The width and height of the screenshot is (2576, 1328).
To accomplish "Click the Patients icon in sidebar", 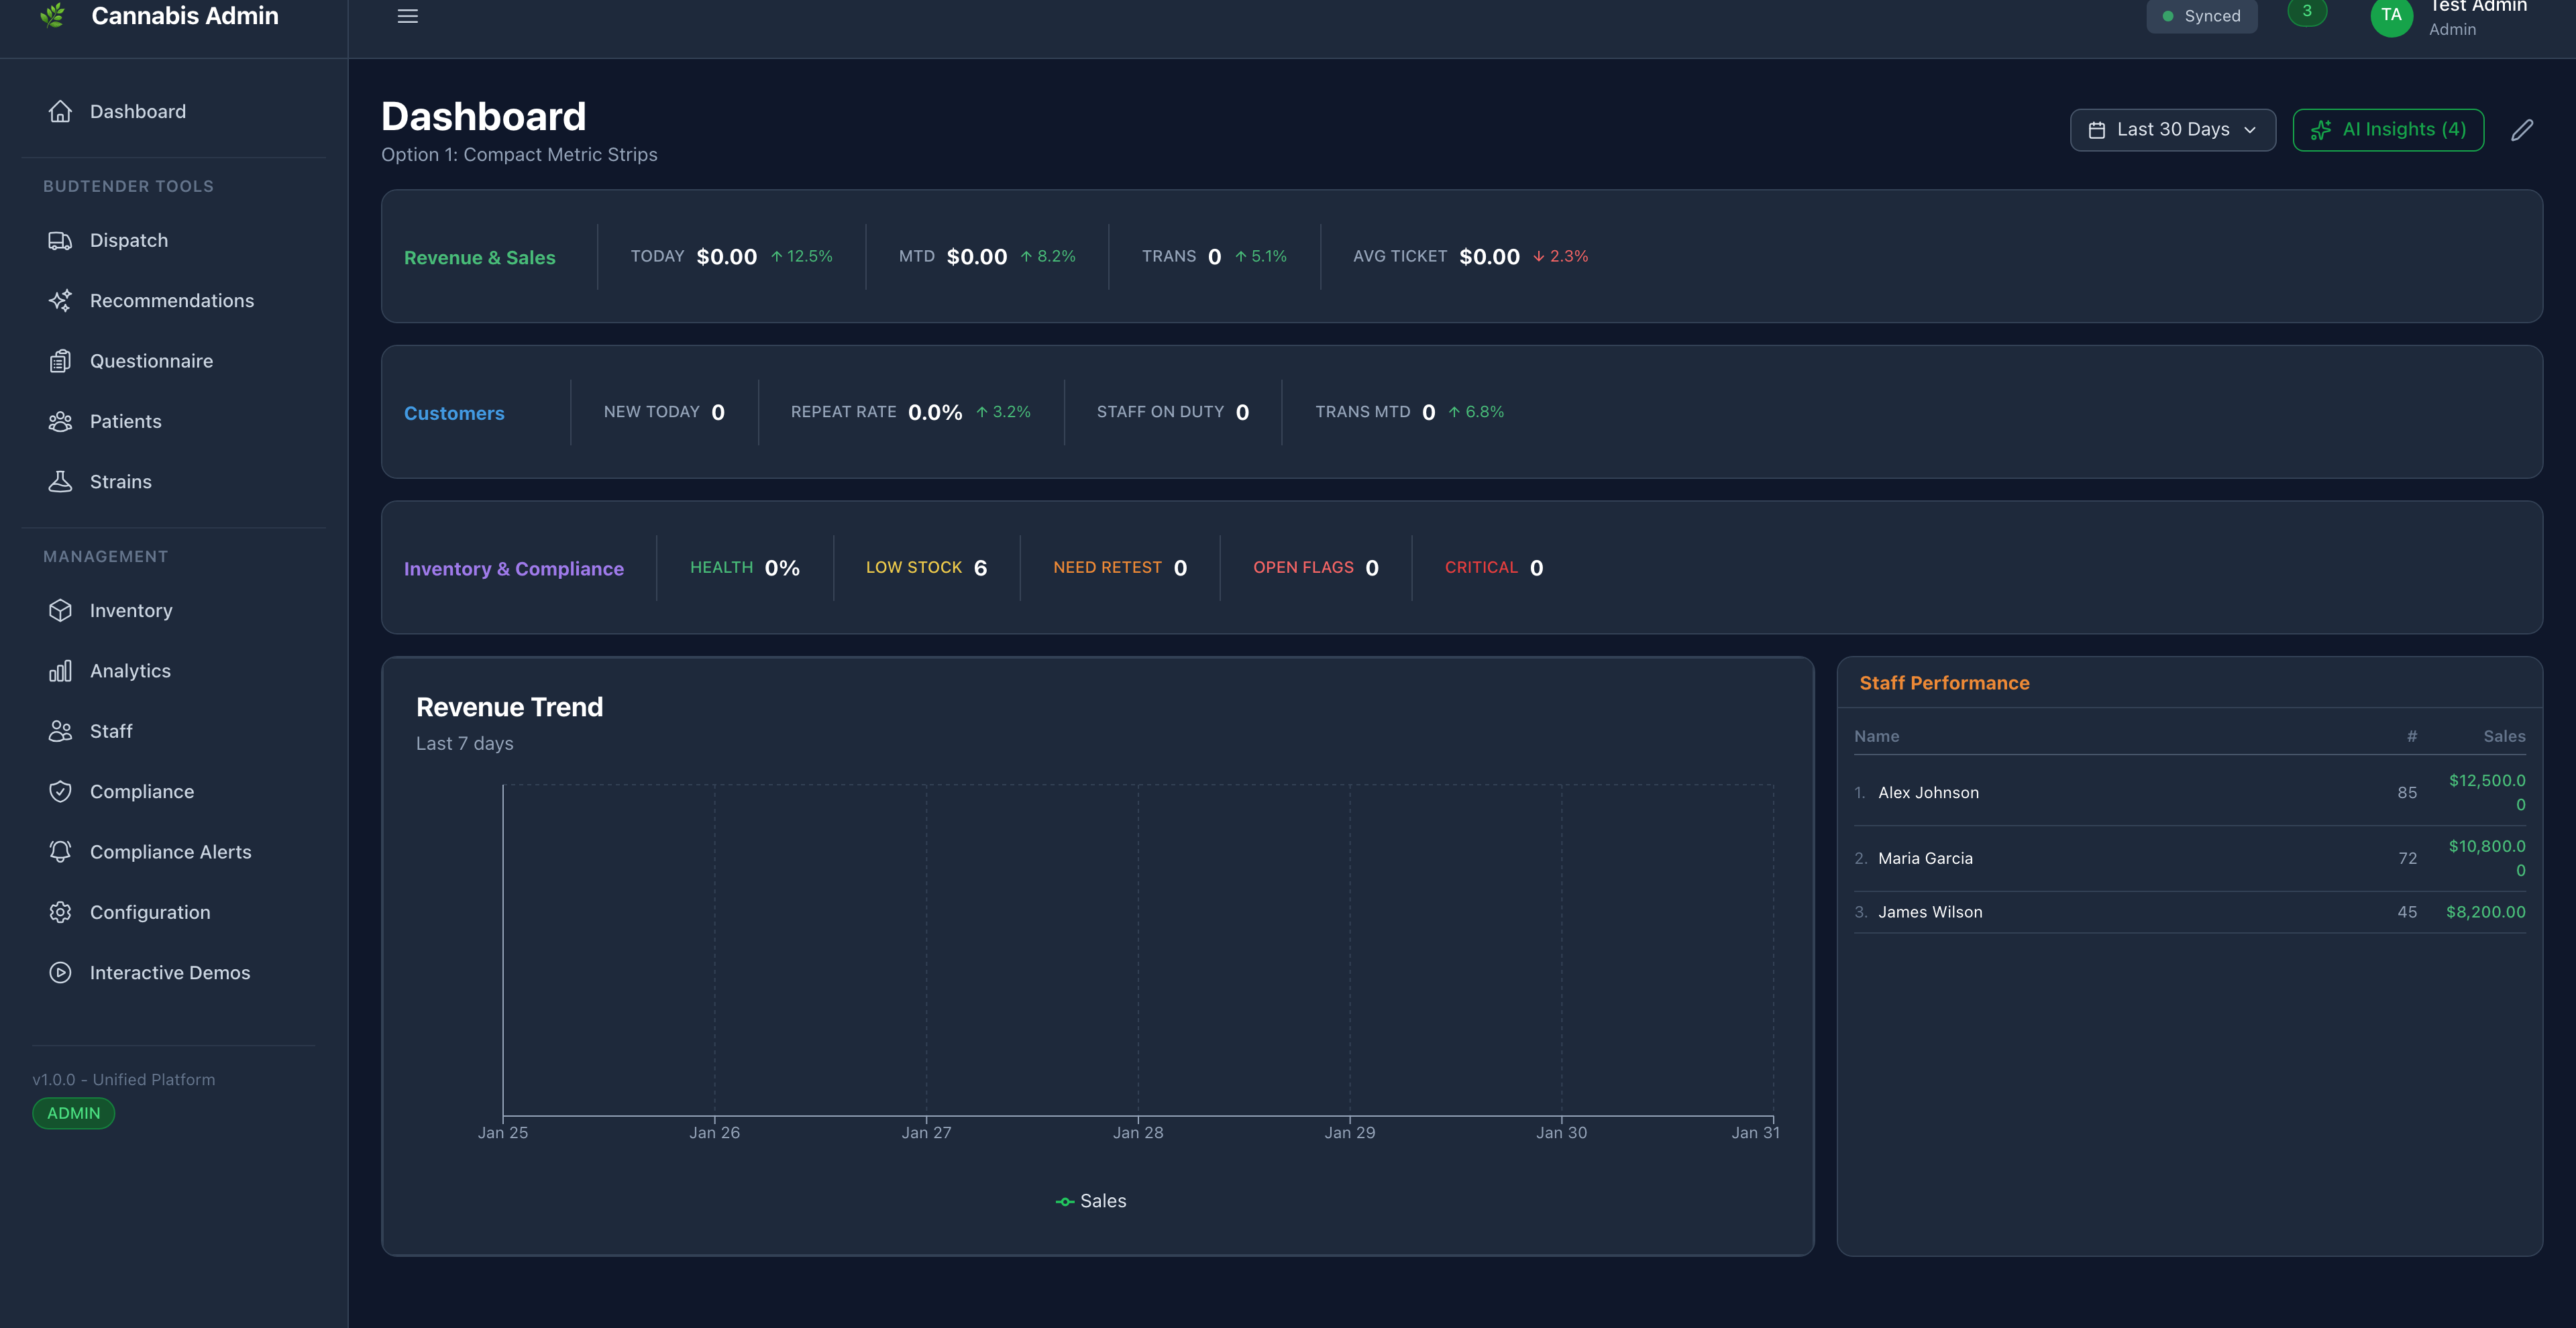I will click(60, 421).
